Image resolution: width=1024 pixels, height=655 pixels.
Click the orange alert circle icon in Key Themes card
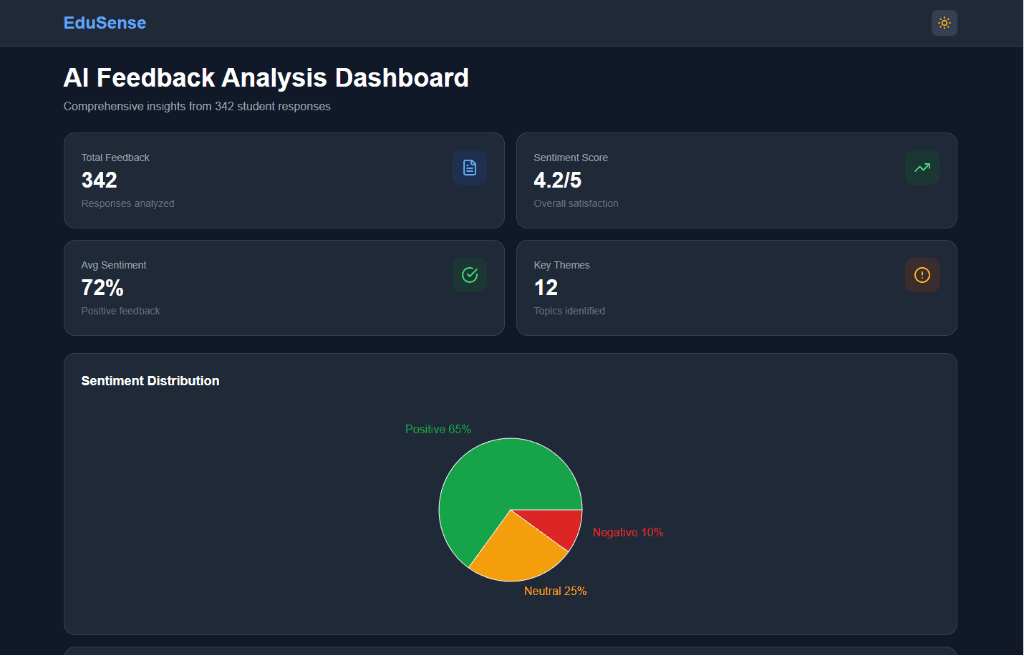(922, 275)
